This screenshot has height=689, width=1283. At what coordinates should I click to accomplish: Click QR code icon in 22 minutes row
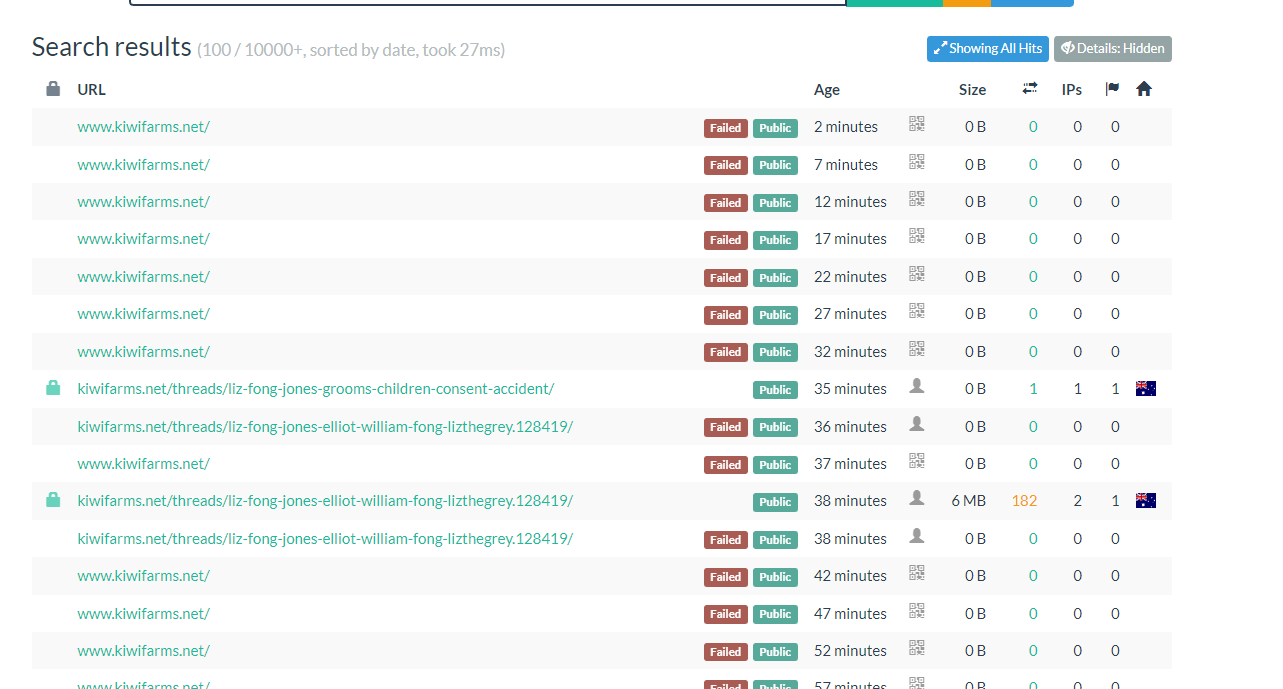[x=916, y=274]
